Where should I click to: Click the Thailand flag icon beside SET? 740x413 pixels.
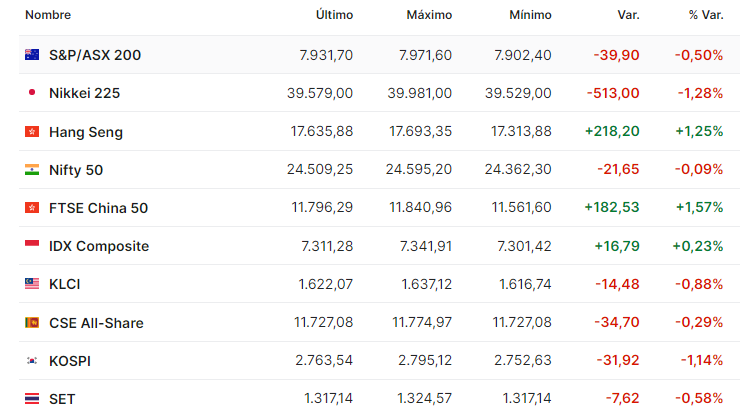(x=32, y=398)
